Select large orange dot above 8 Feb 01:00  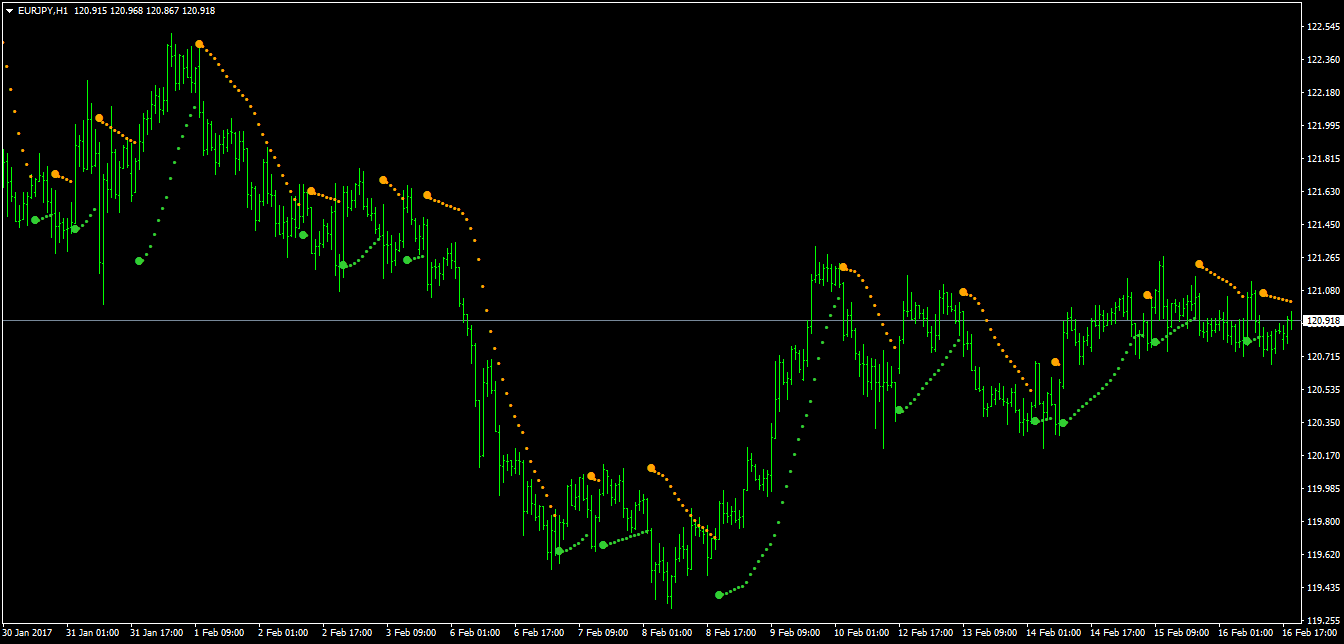(651, 468)
